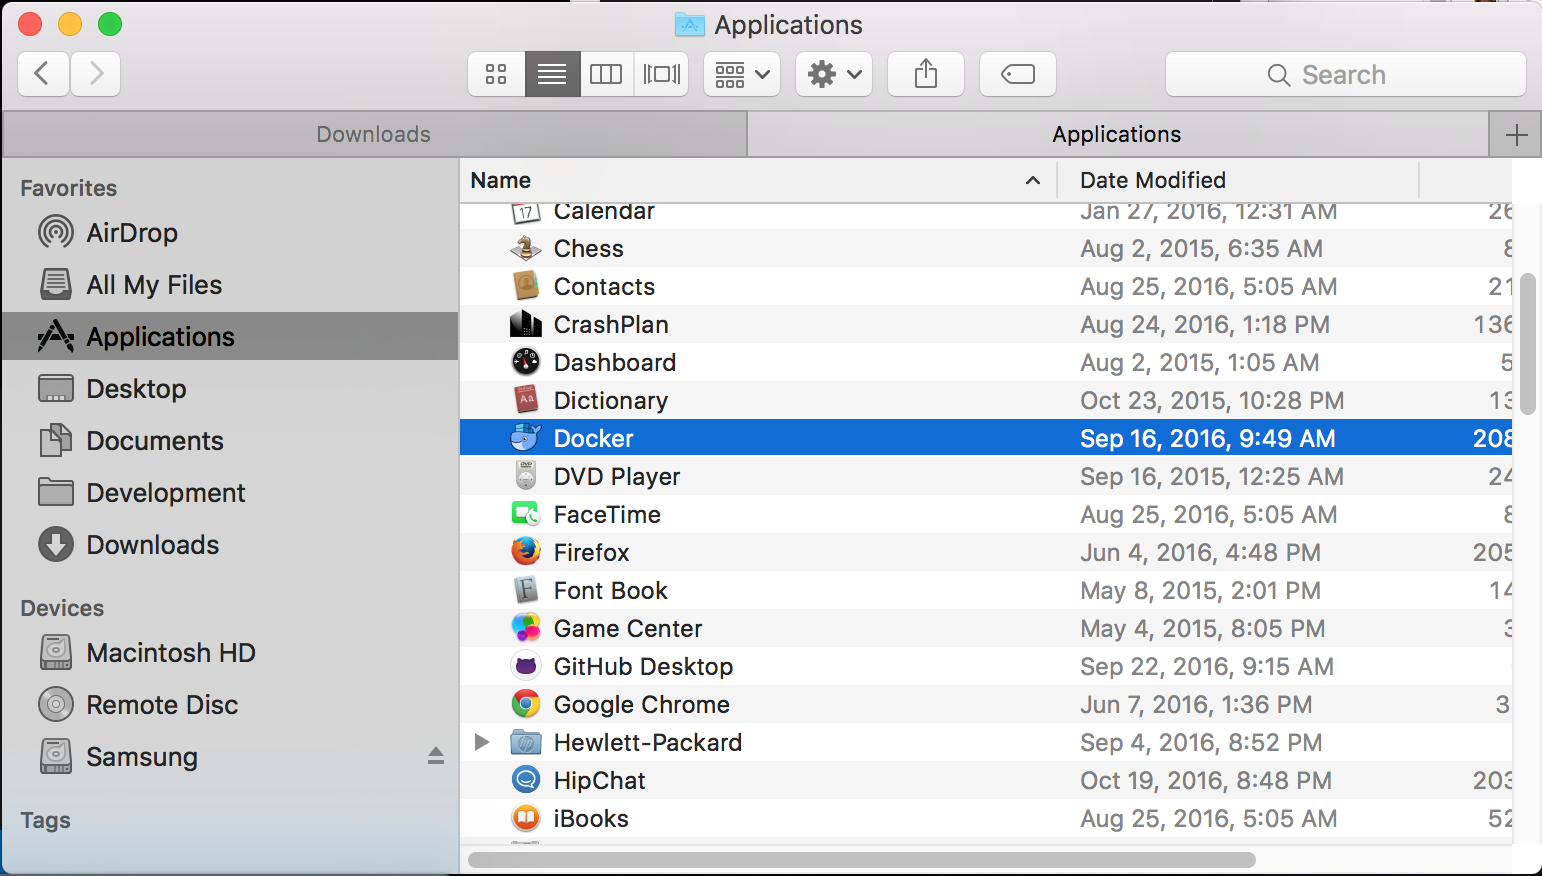
Task: Activate list view mode button
Action: tap(552, 74)
